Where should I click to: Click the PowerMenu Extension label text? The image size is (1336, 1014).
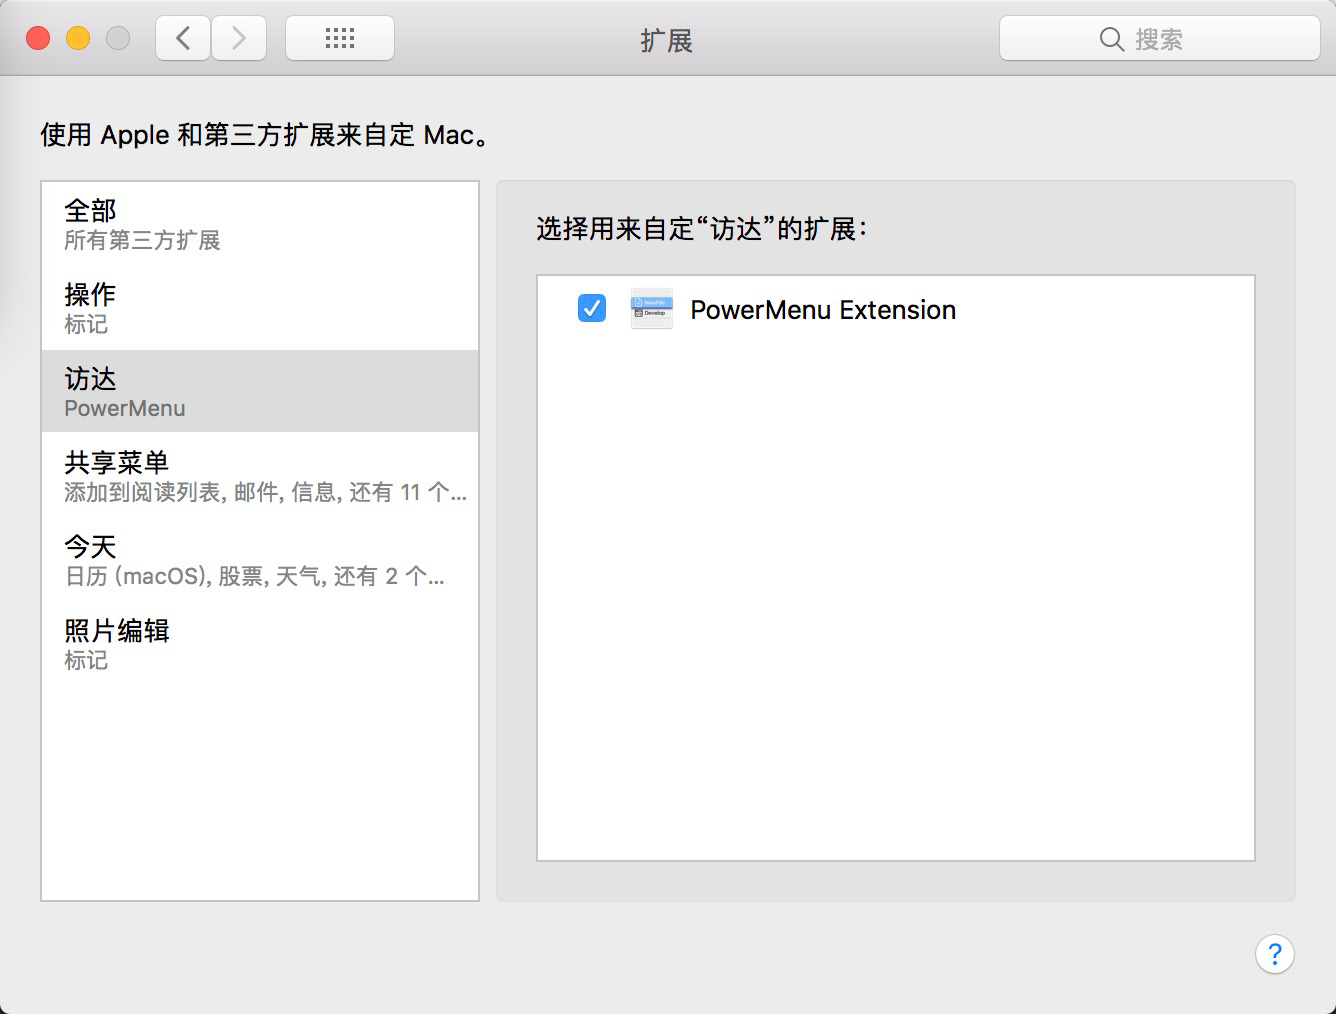(x=823, y=310)
